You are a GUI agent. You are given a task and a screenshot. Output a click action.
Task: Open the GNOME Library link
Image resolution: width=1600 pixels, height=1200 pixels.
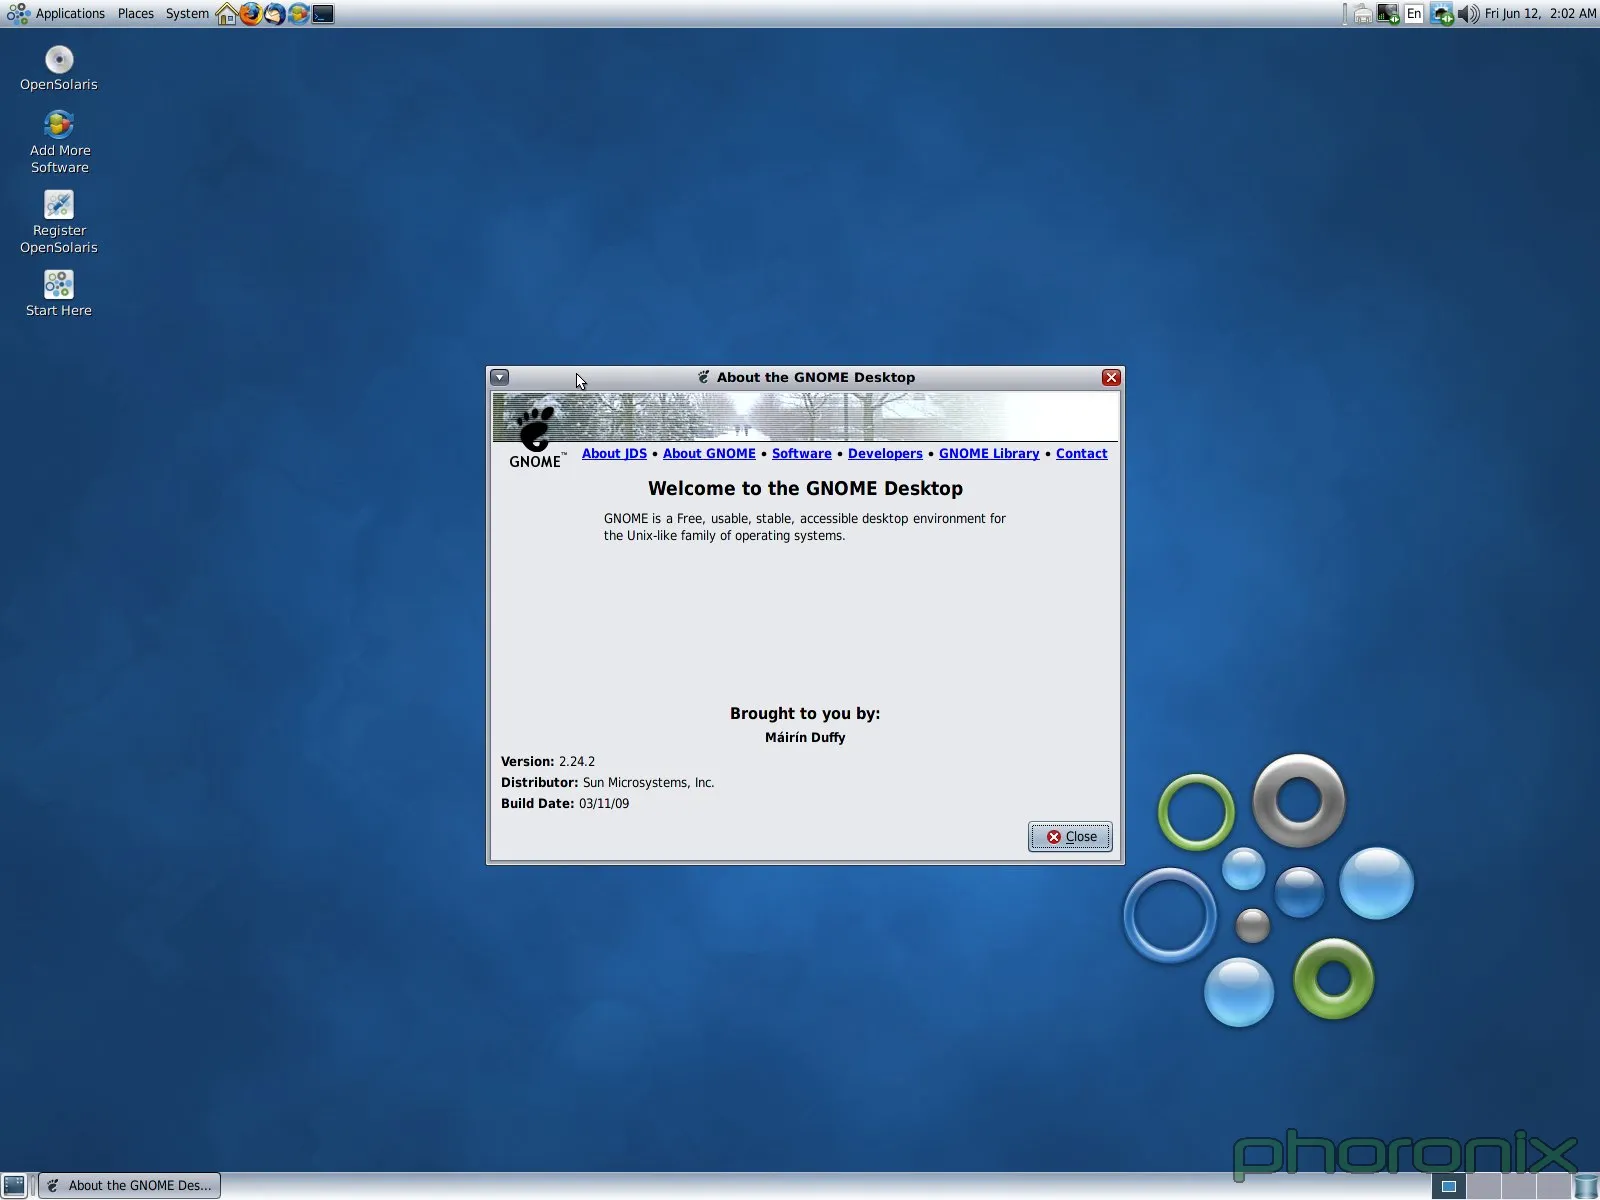pos(989,454)
